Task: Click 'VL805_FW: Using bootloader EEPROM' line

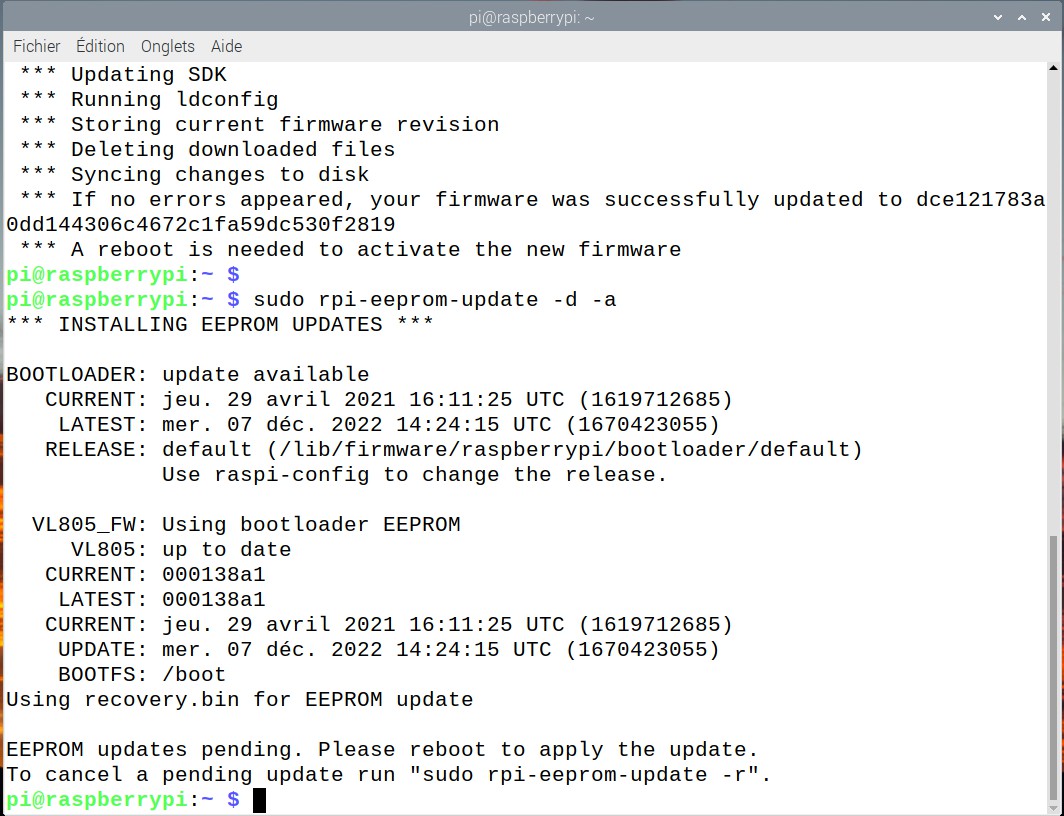Action: (246, 525)
